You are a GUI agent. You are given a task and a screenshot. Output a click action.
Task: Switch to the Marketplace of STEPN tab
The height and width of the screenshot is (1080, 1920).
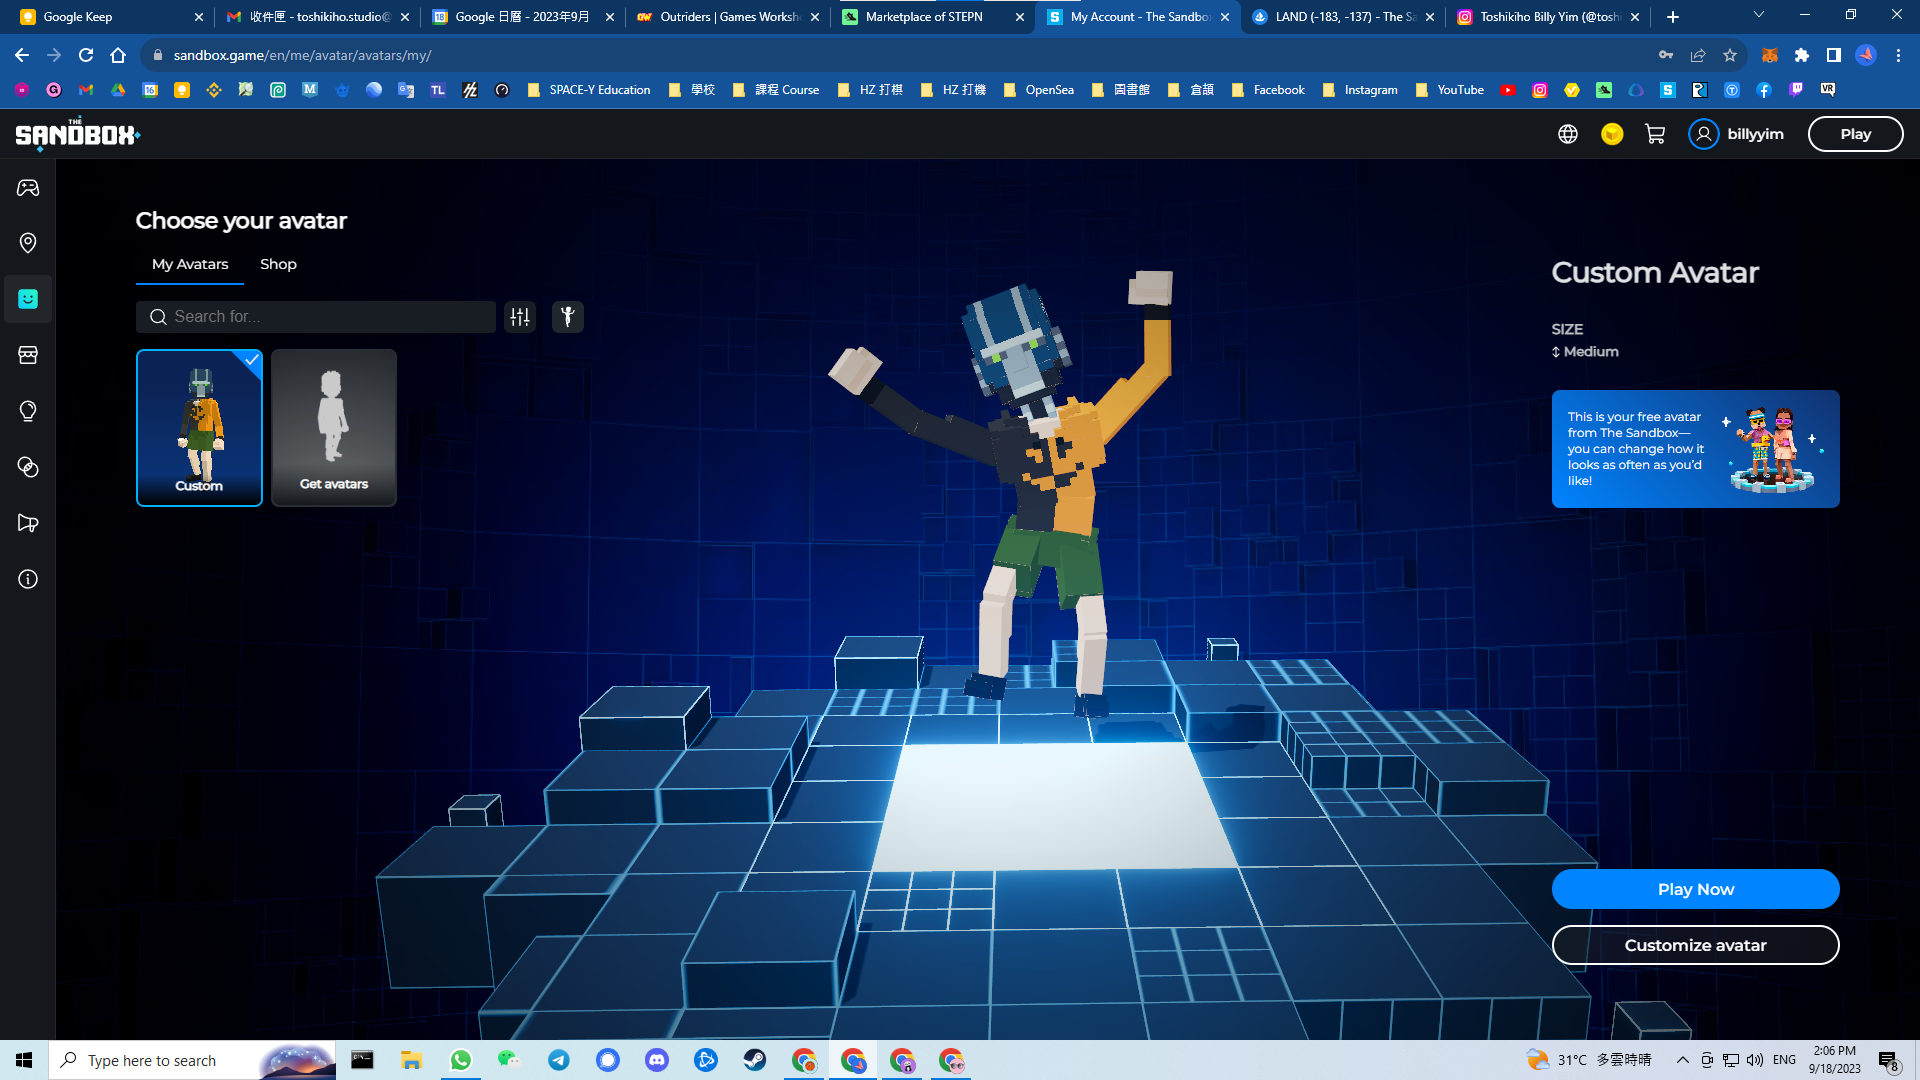coord(932,17)
